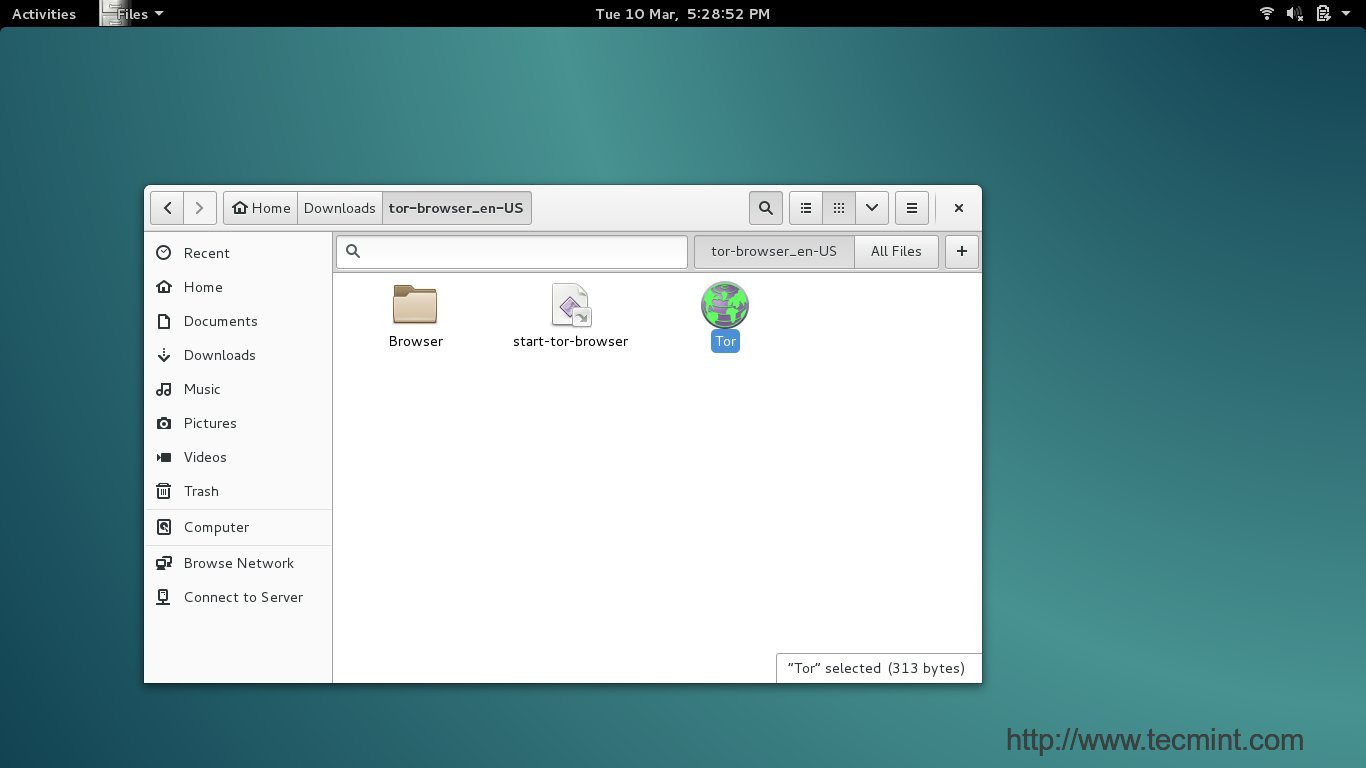Click the search text input field

point(520,252)
